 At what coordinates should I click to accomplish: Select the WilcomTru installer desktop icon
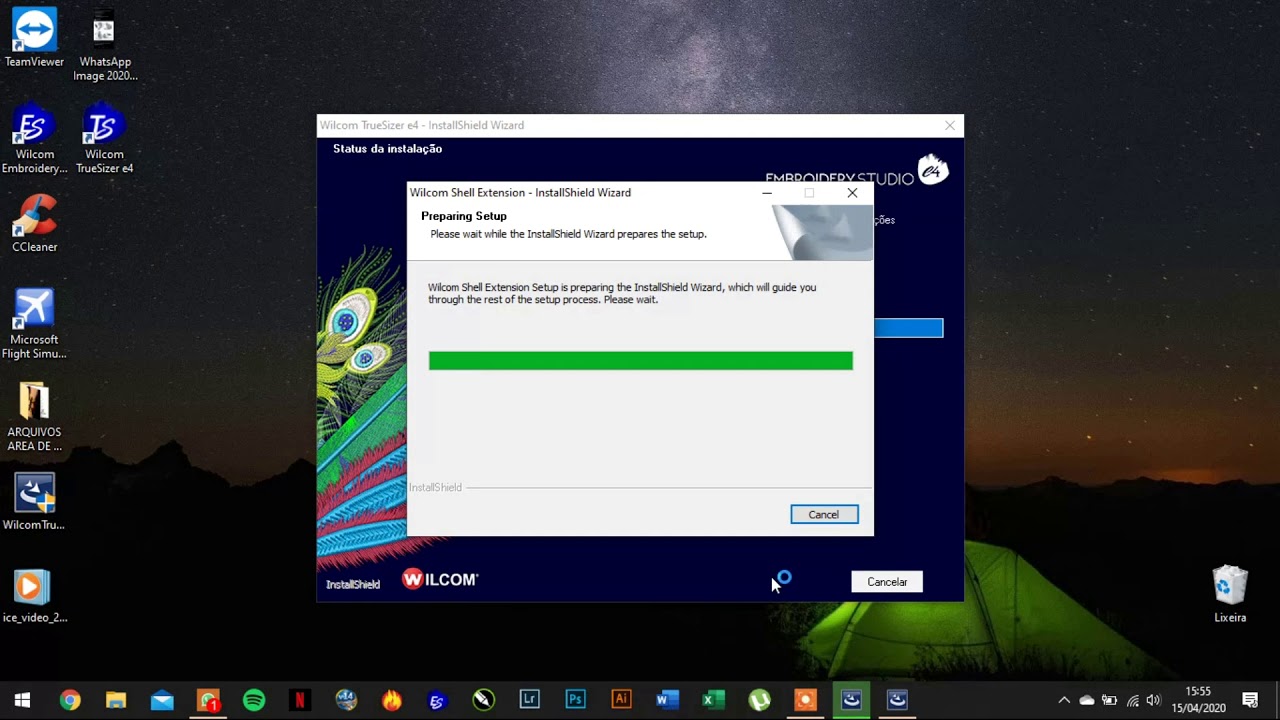(34, 502)
